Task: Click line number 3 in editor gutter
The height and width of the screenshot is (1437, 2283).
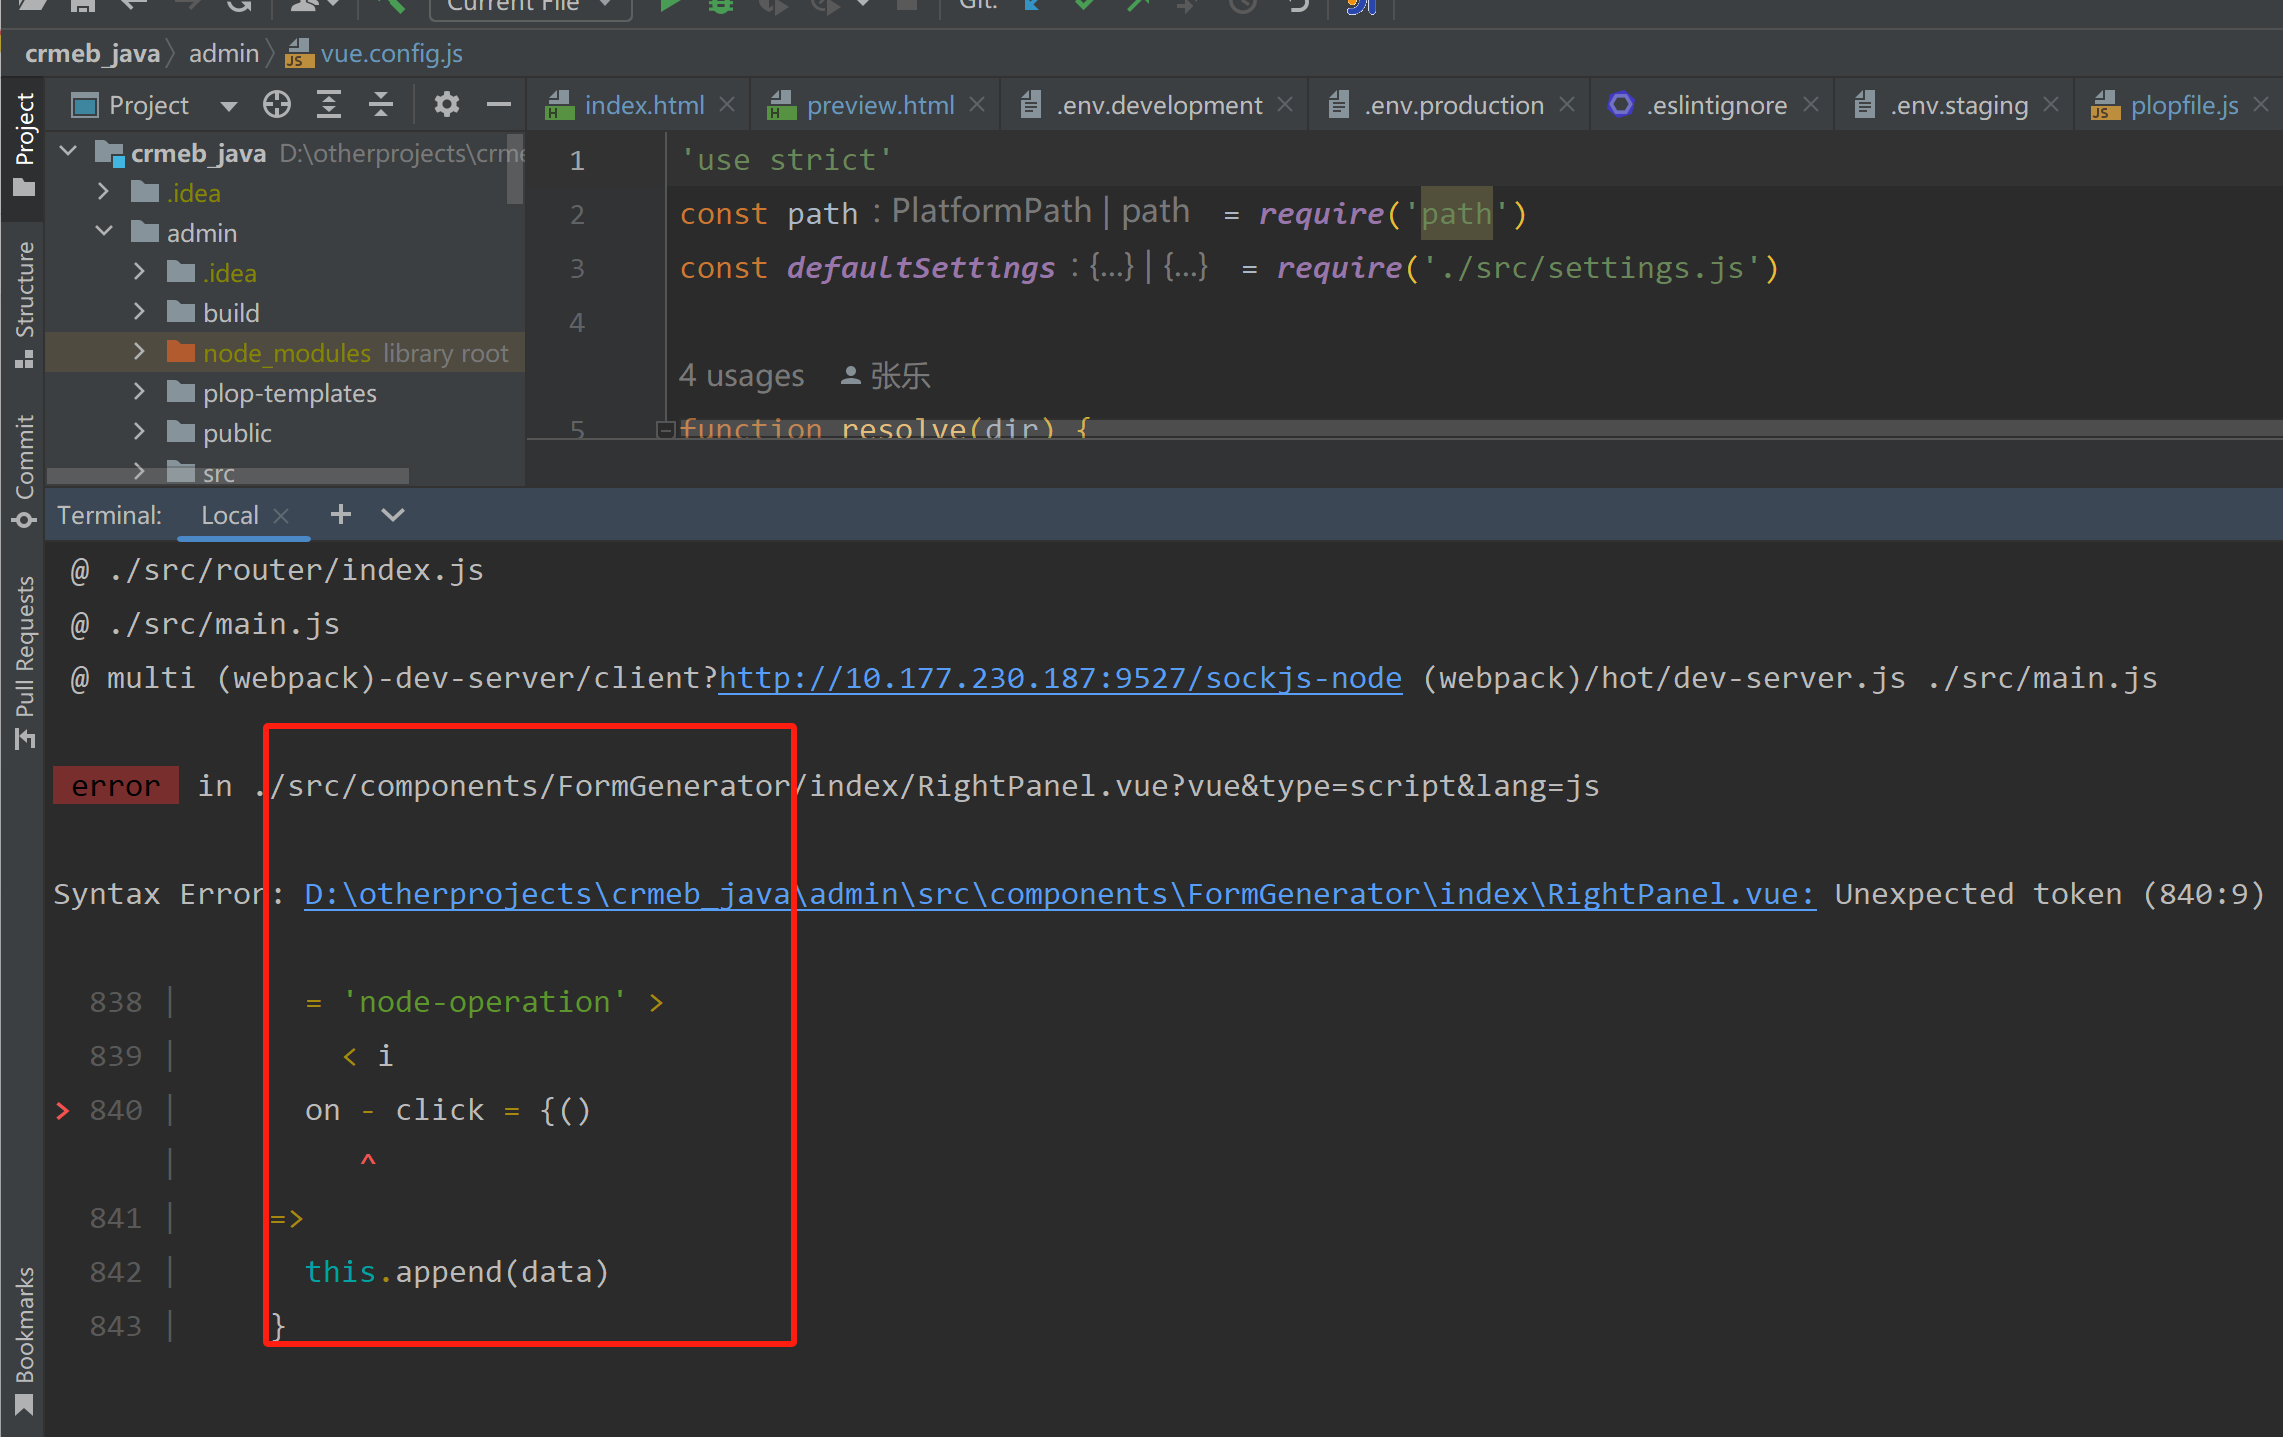Action: [577, 268]
